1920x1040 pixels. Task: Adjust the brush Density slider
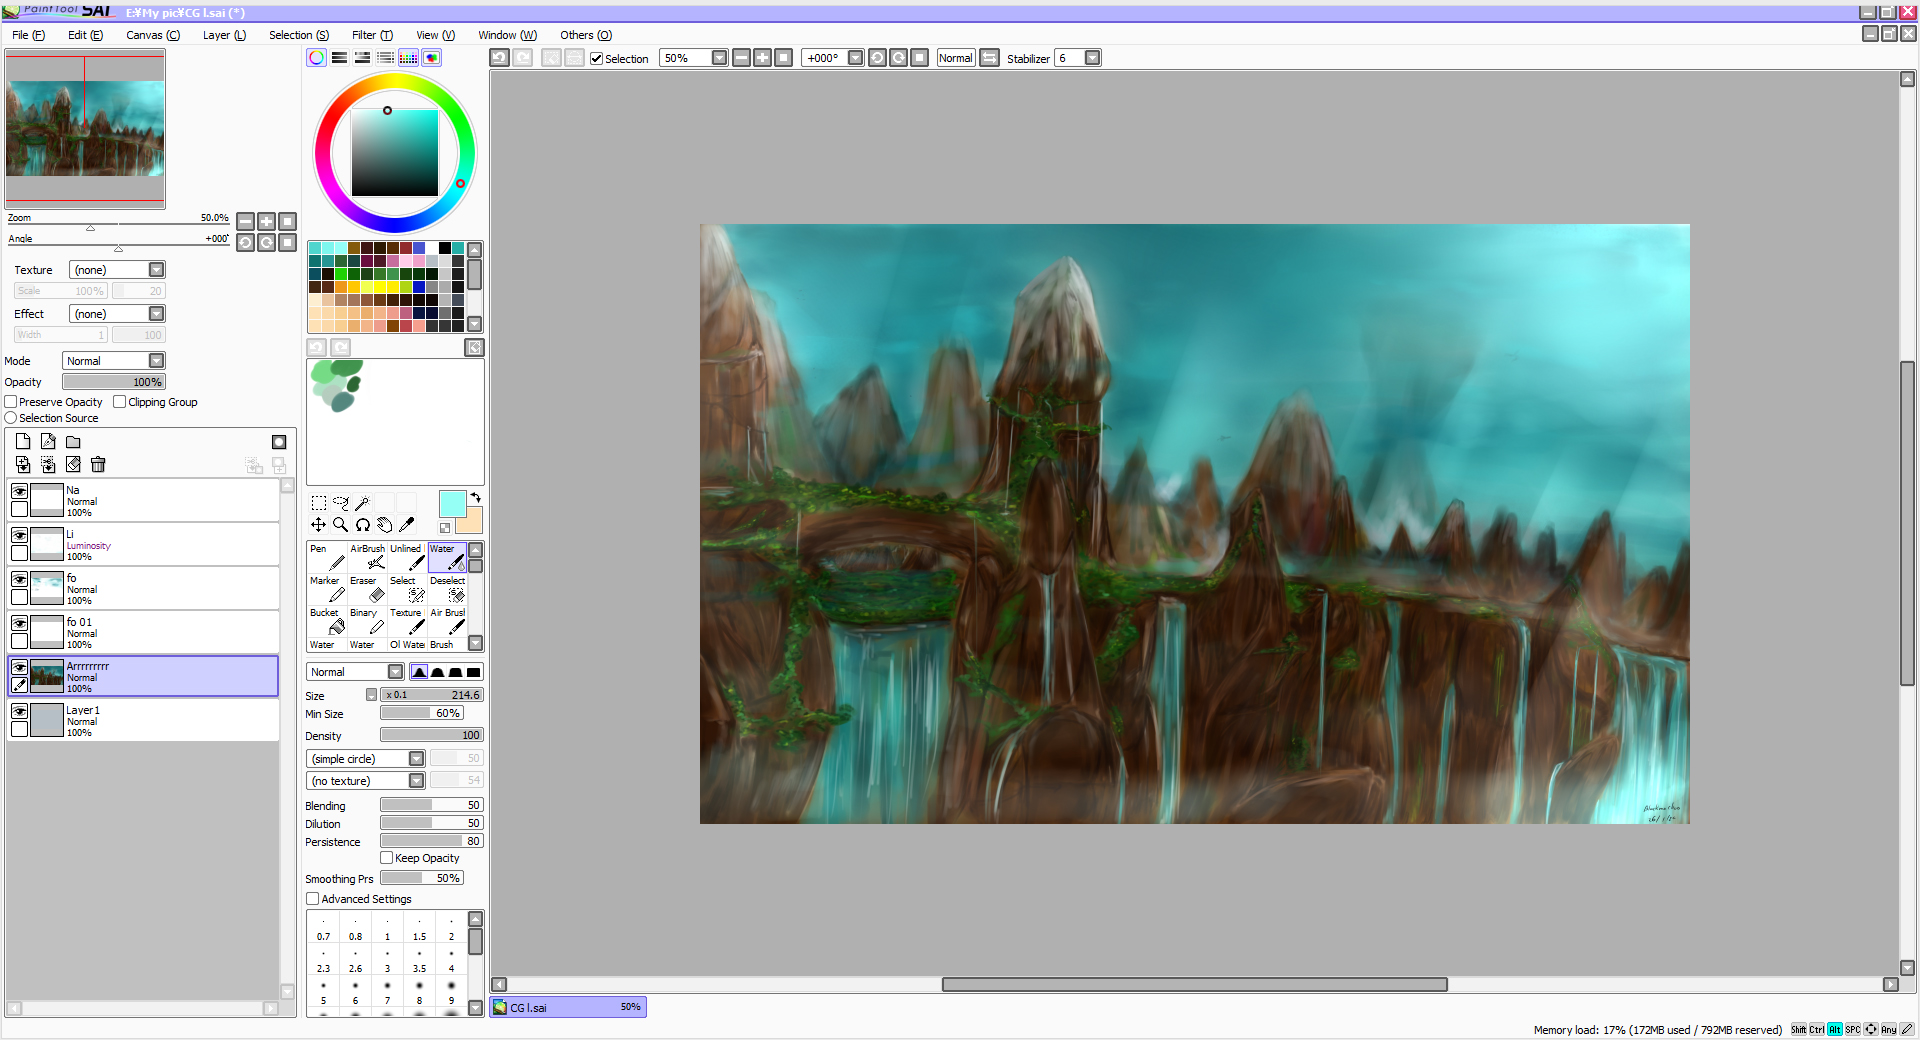[431, 735]
